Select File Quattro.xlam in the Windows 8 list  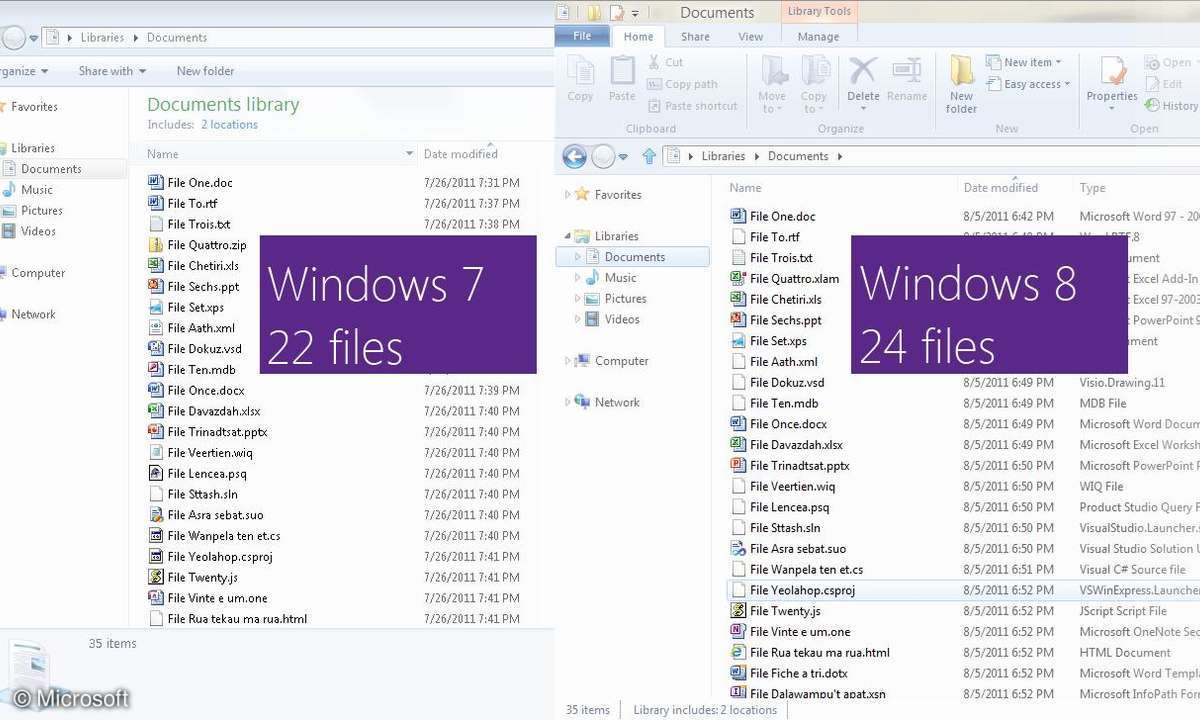(x=794, y=279)
